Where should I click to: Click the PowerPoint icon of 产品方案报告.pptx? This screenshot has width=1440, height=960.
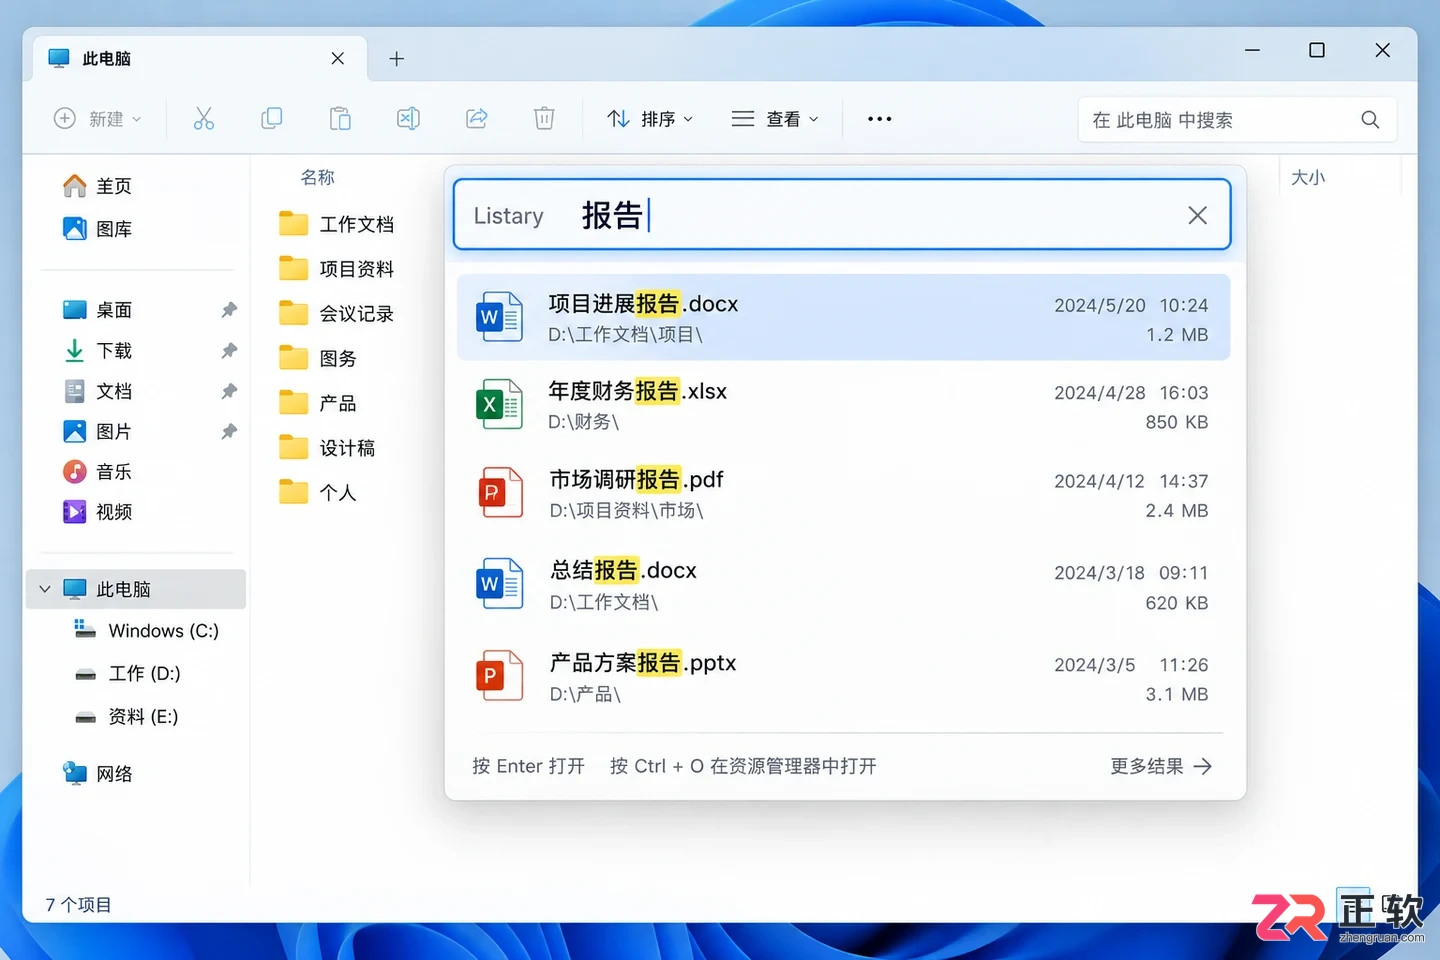[x=499, y=675]
